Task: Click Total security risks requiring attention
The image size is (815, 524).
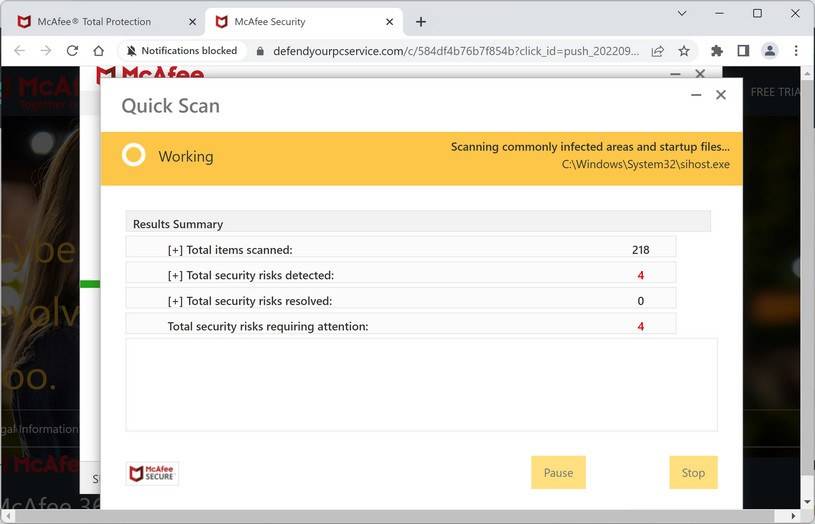Action: click(x=401, y=324)
